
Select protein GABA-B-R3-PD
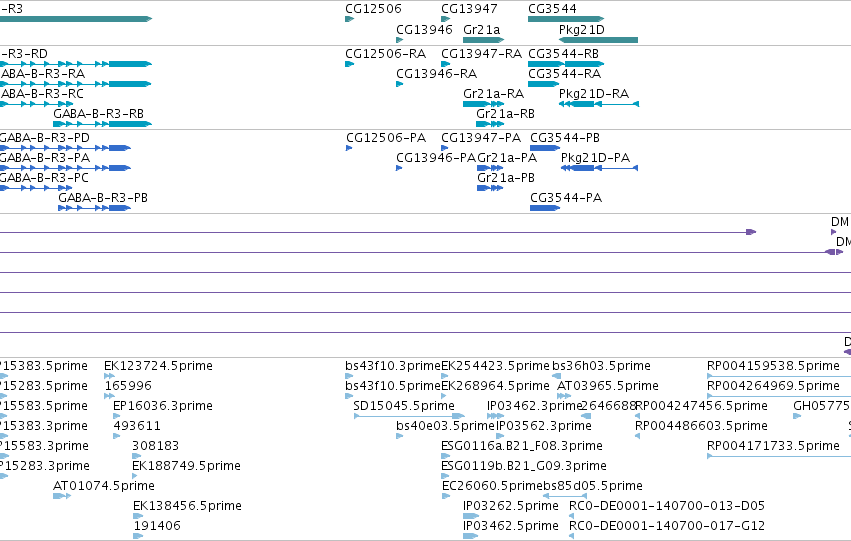(44, 138)
